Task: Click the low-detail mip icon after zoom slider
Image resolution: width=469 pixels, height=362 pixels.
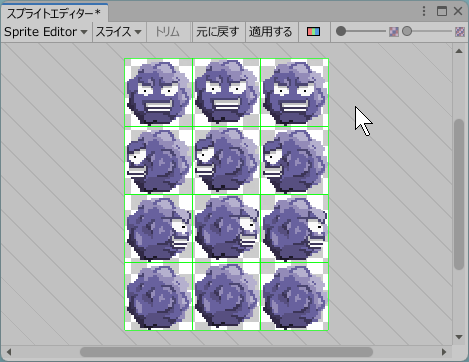Action: click(x=394, y=32)
